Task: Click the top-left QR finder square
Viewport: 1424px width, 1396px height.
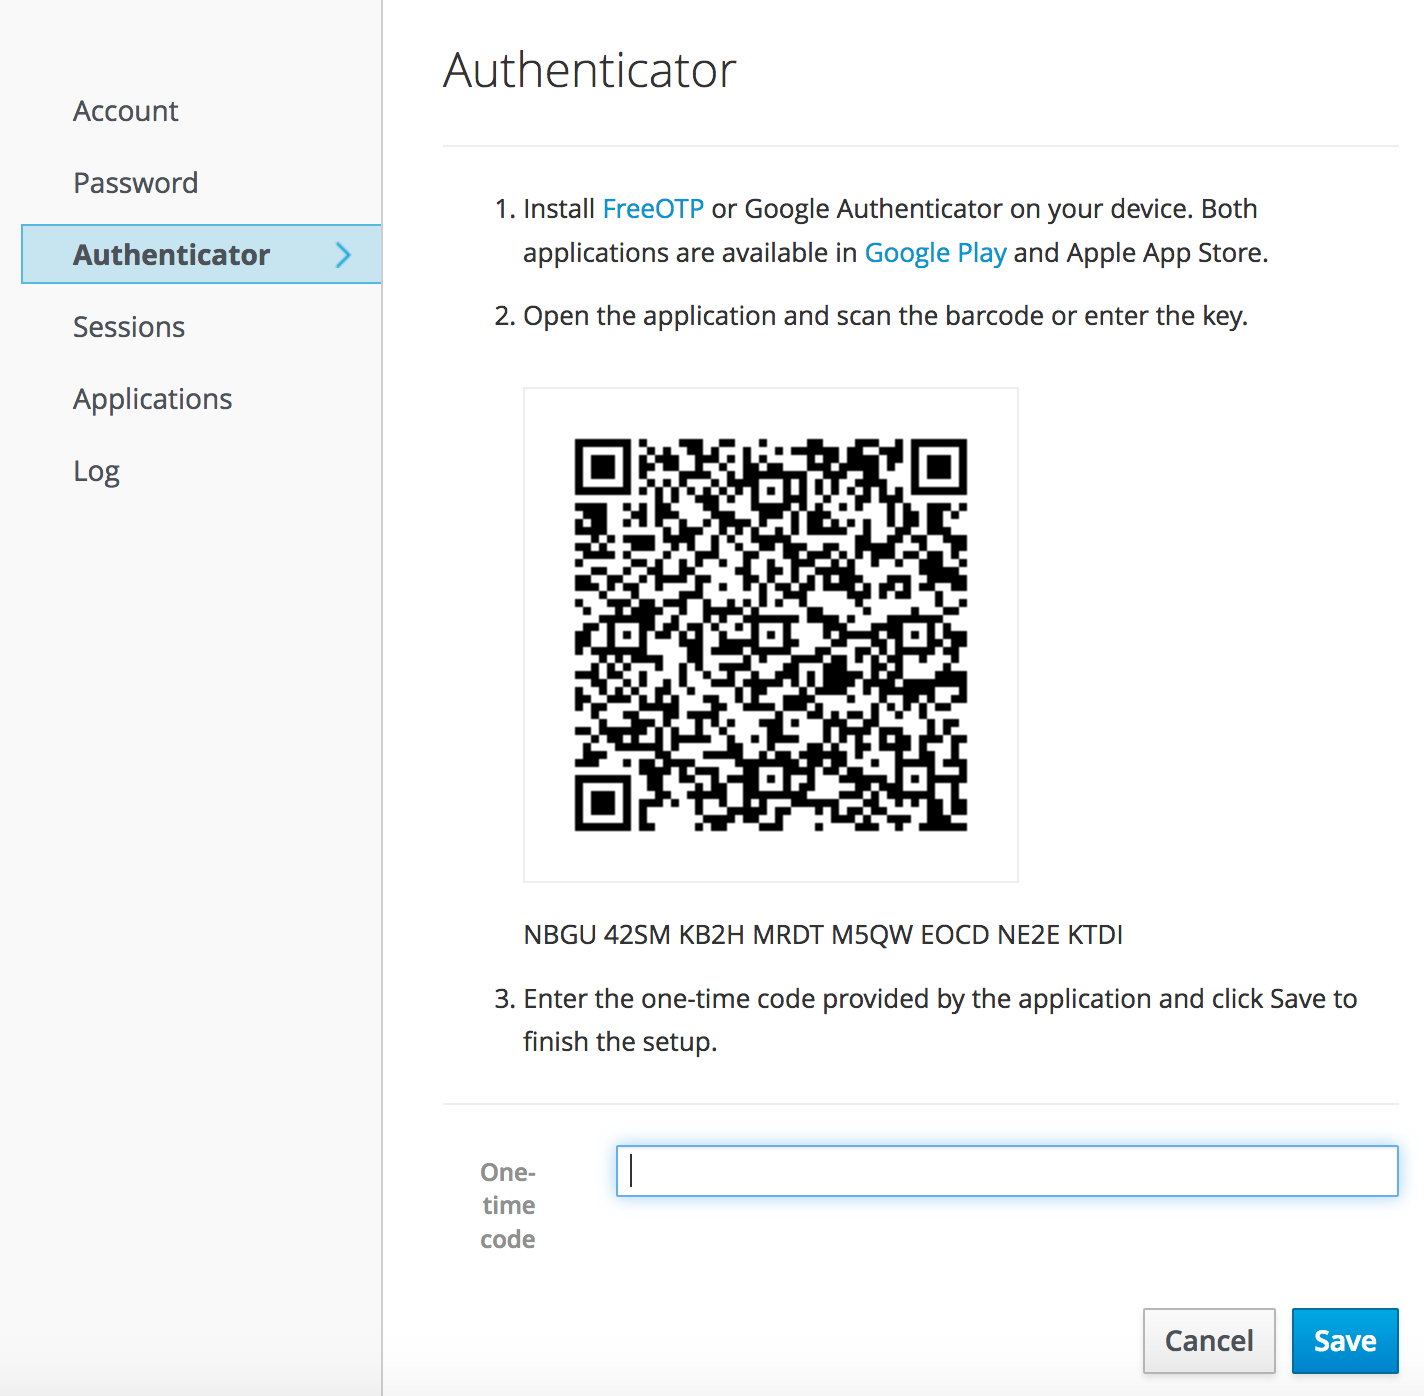Action: (602, 466)
